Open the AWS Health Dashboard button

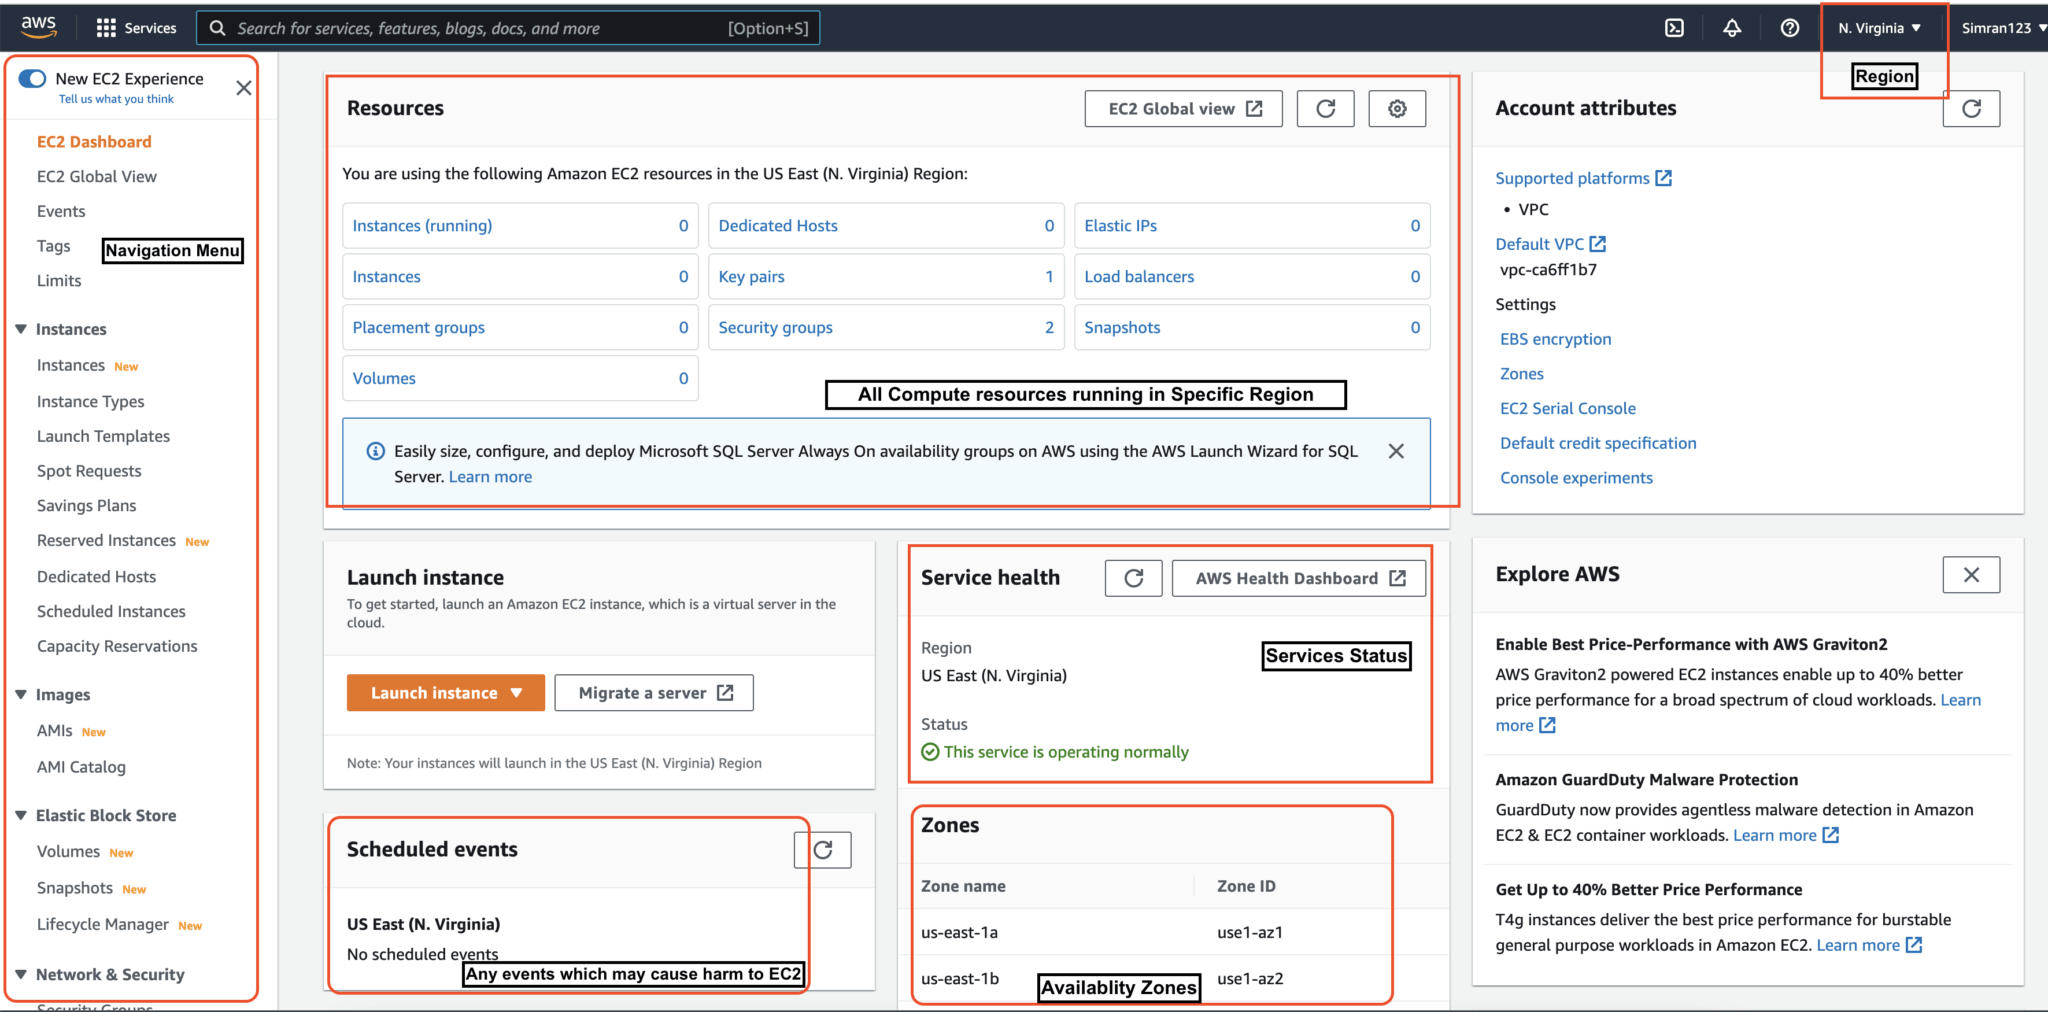(x=1299, y=578)
